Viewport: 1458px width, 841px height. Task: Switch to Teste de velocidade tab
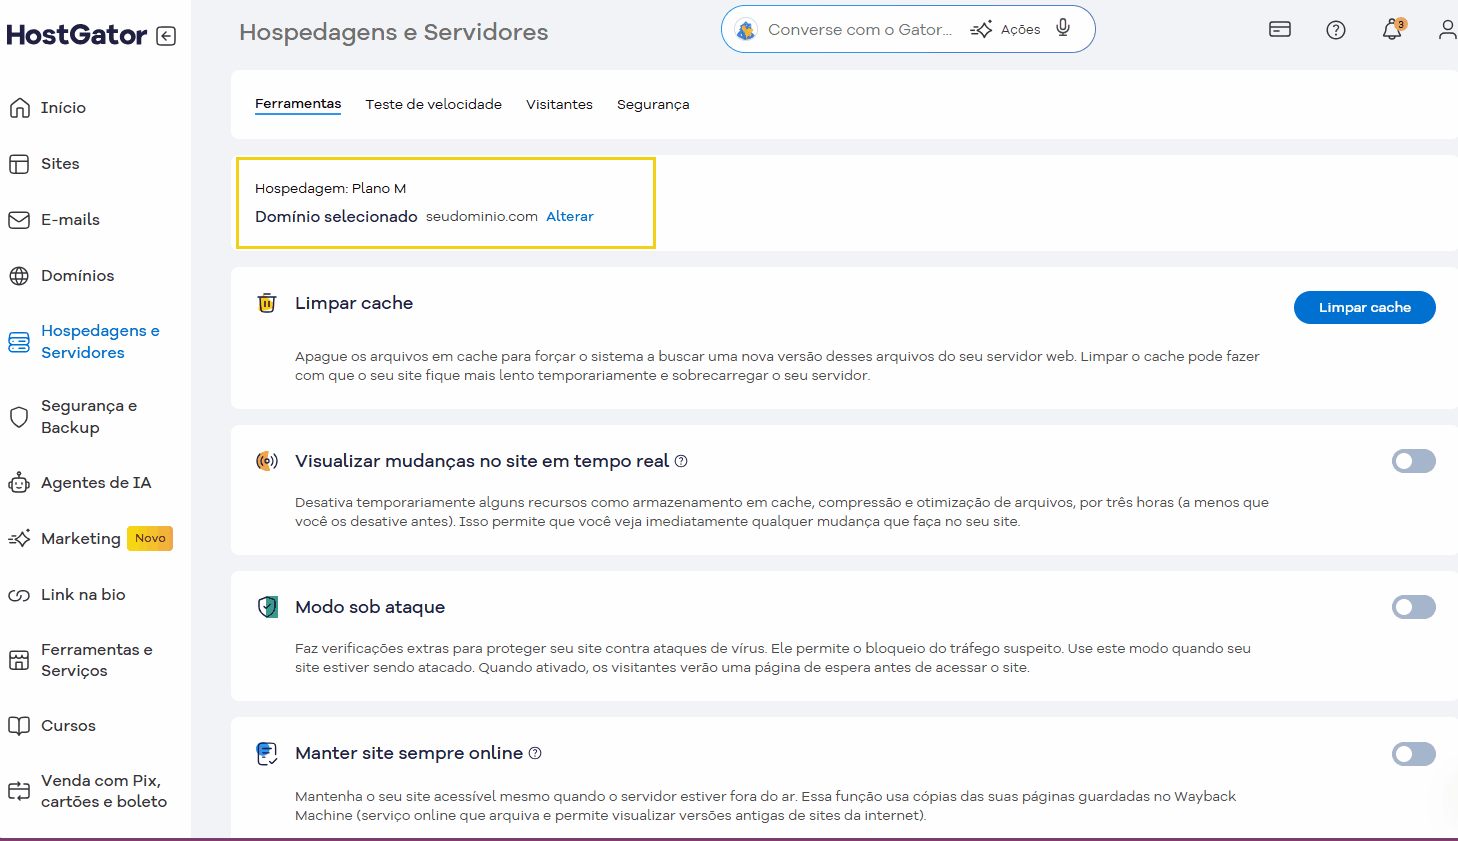(433, 104)
